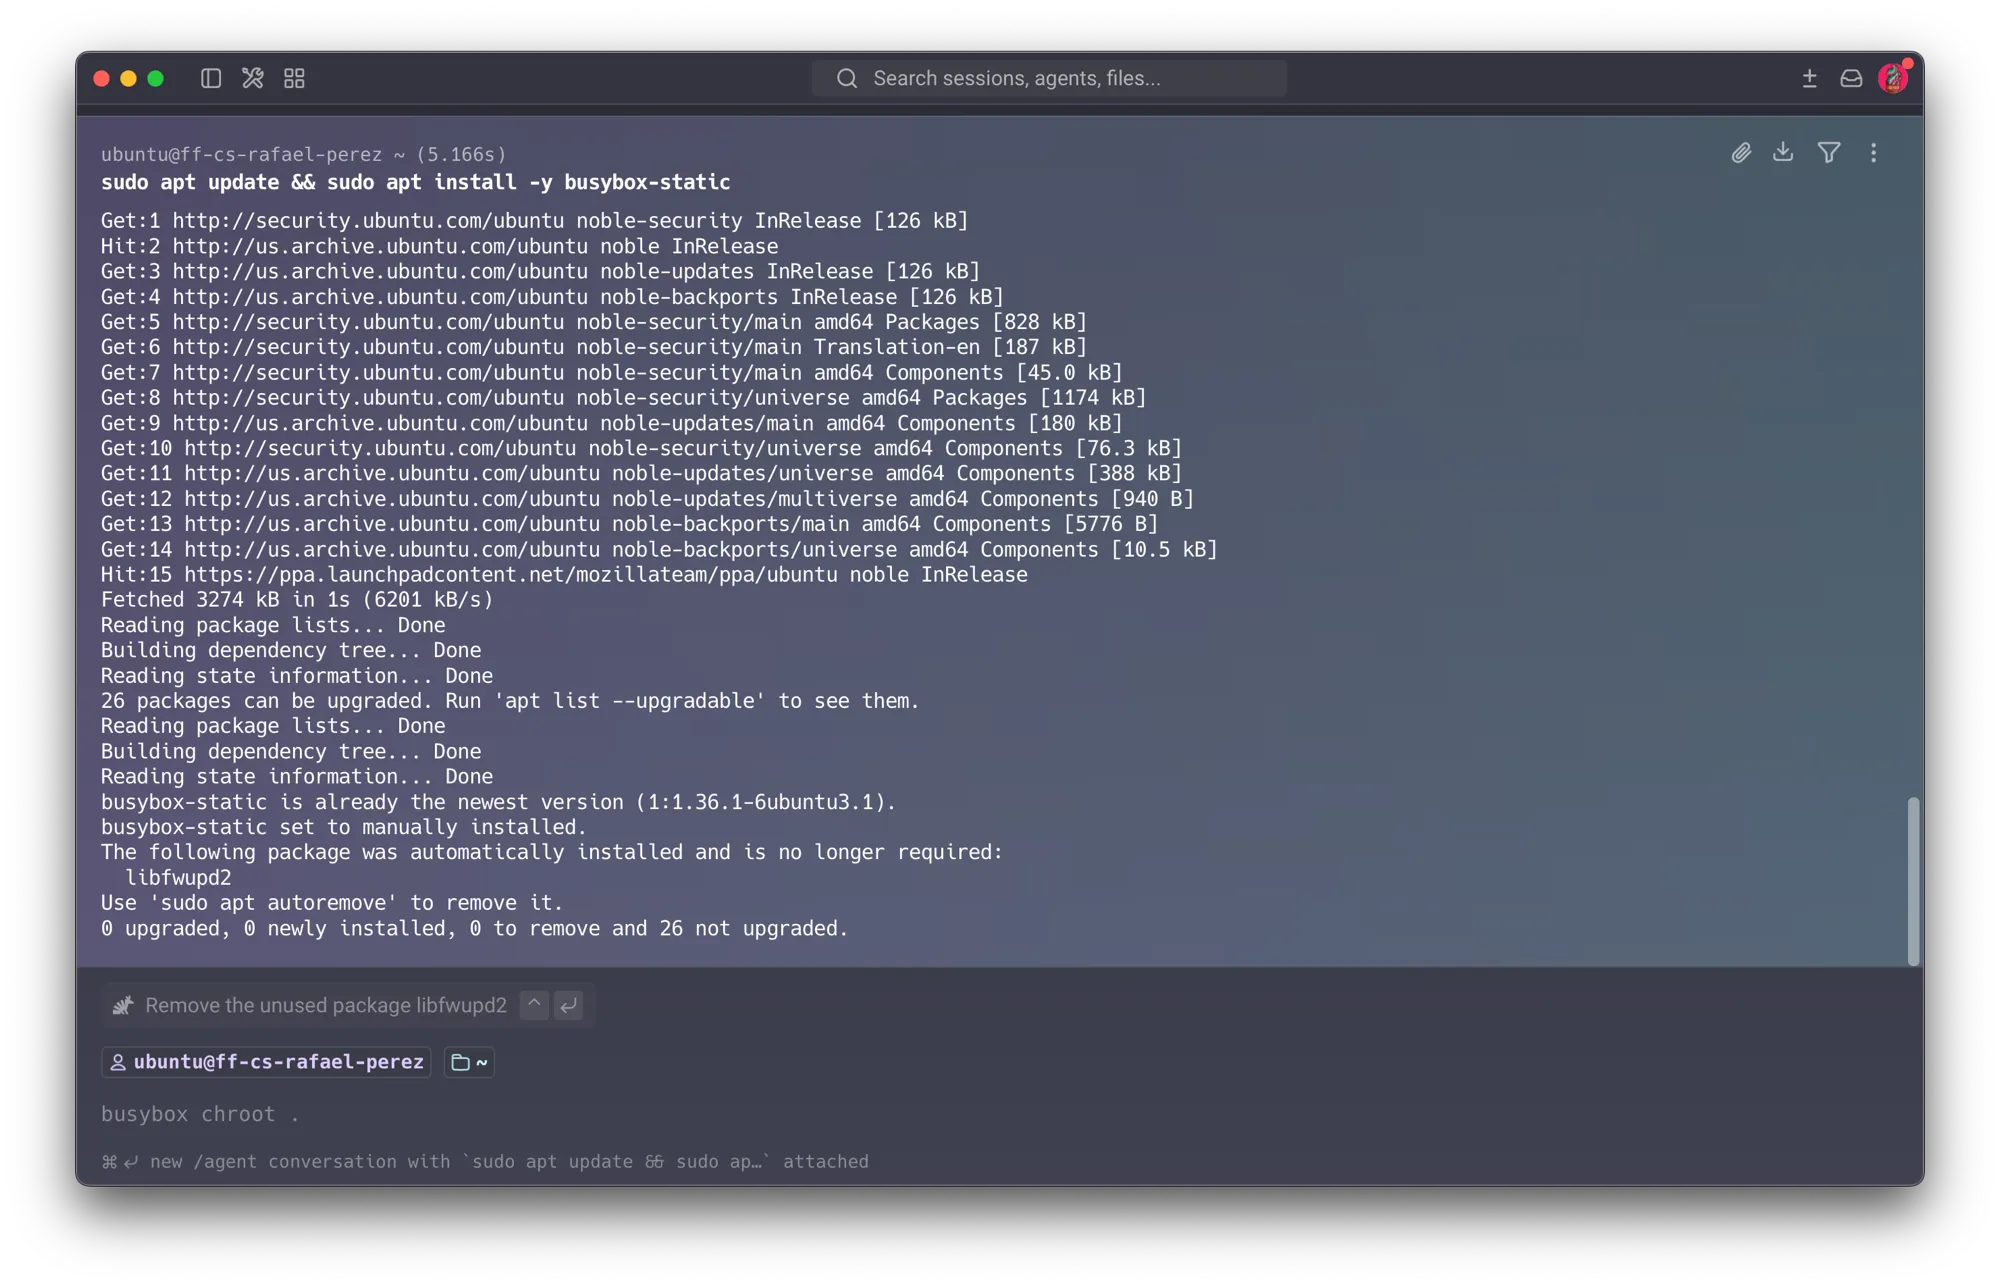Image resolution: width=2000 pixels, height=1286 pixels.
Task: Click the block header 'ubuntu@ff-cs-rafael-perez ~ (5.166s)'
Action: click(303, 154)
